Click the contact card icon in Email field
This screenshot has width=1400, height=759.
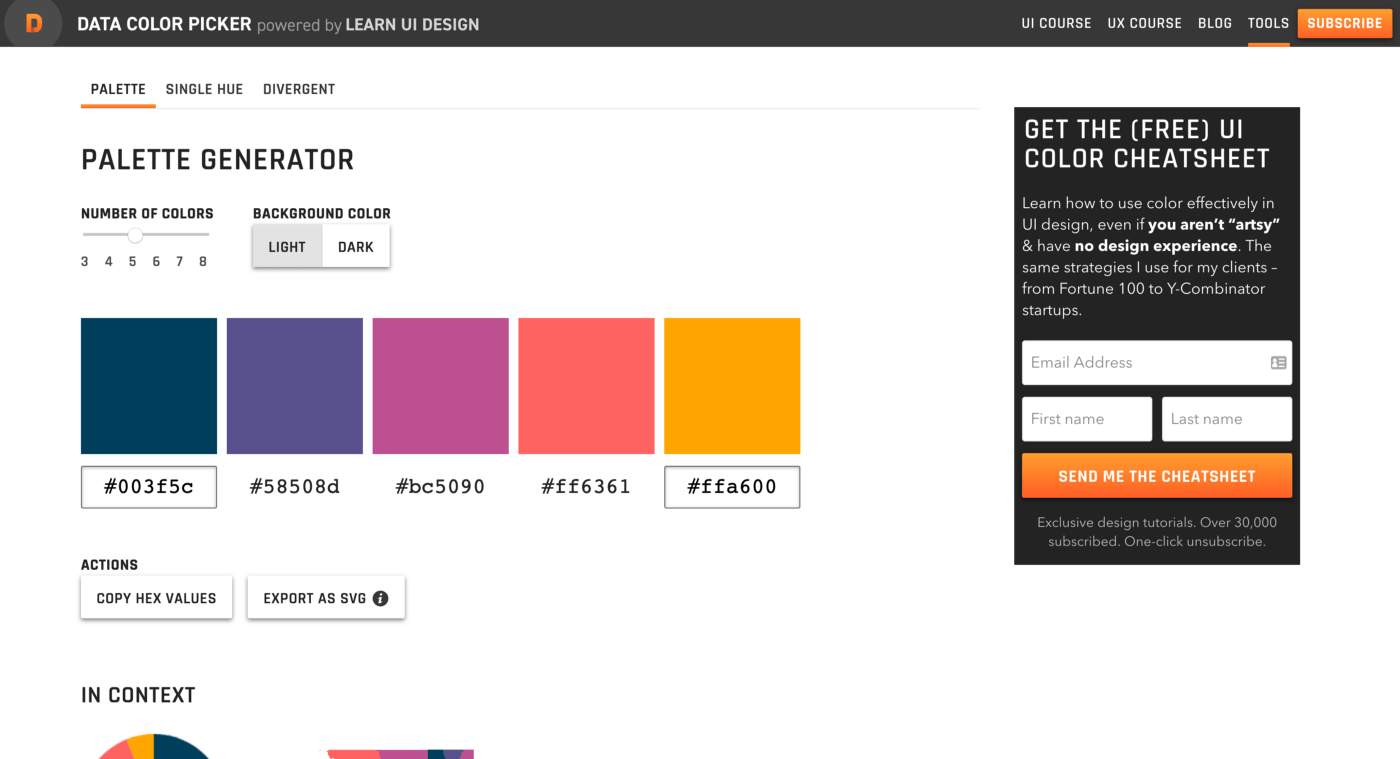(1278, 363)
